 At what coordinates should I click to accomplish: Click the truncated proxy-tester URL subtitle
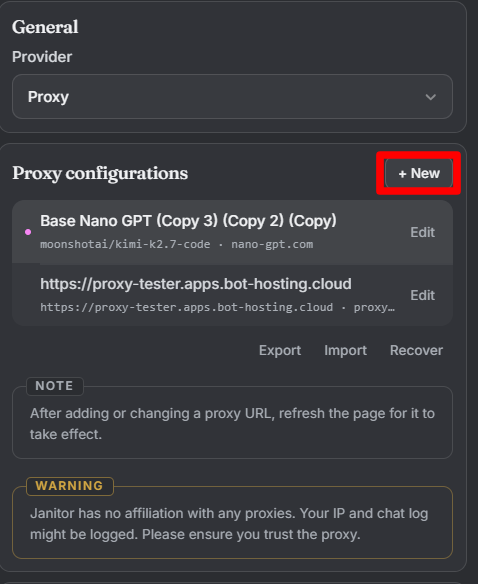[x=217, y=307]
